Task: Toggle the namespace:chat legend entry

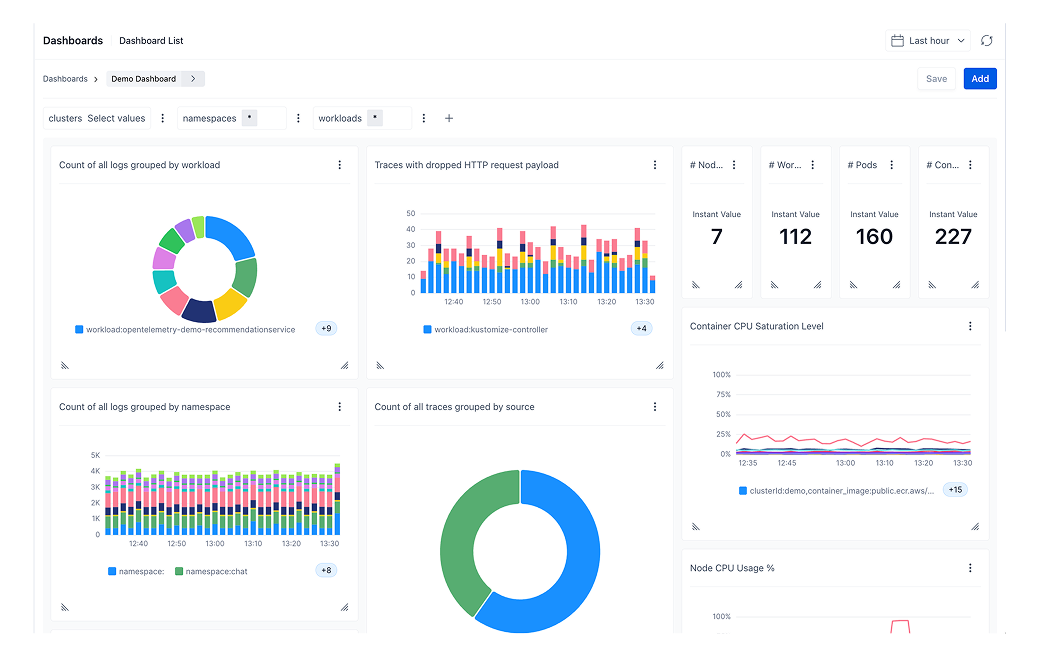Action: pos(211,571)
